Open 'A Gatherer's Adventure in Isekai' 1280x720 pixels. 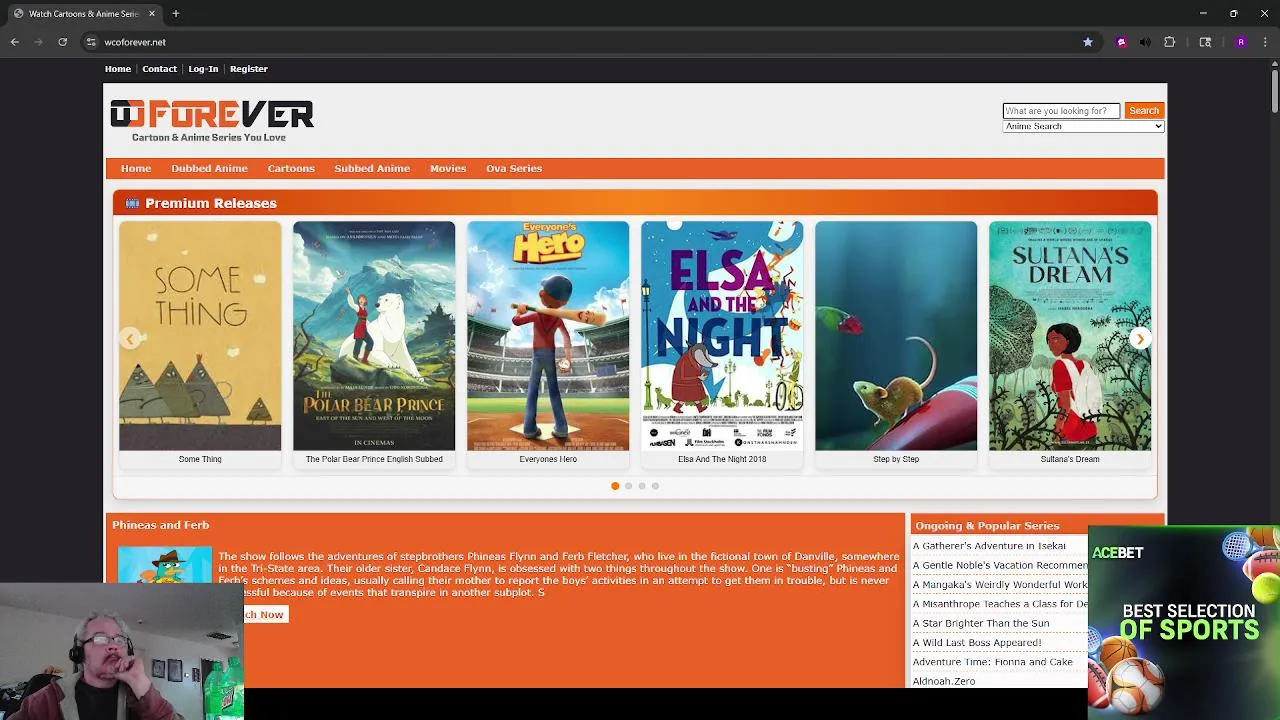989,546
